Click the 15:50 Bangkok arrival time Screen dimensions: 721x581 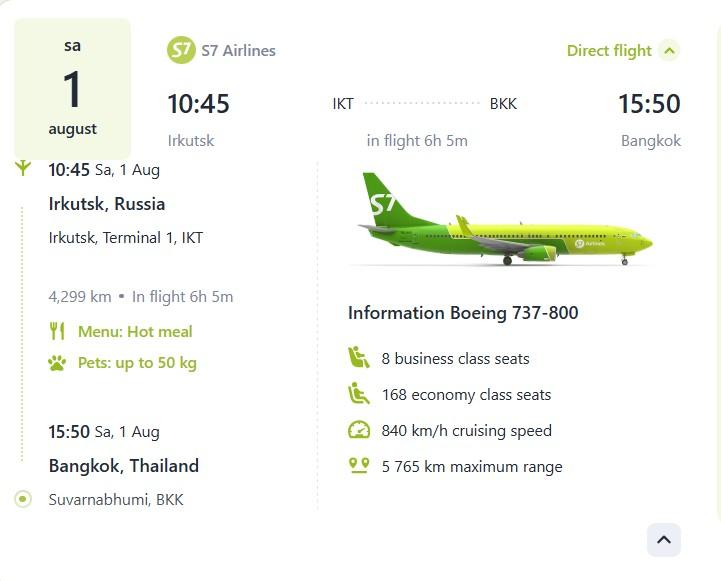[649, 103]
